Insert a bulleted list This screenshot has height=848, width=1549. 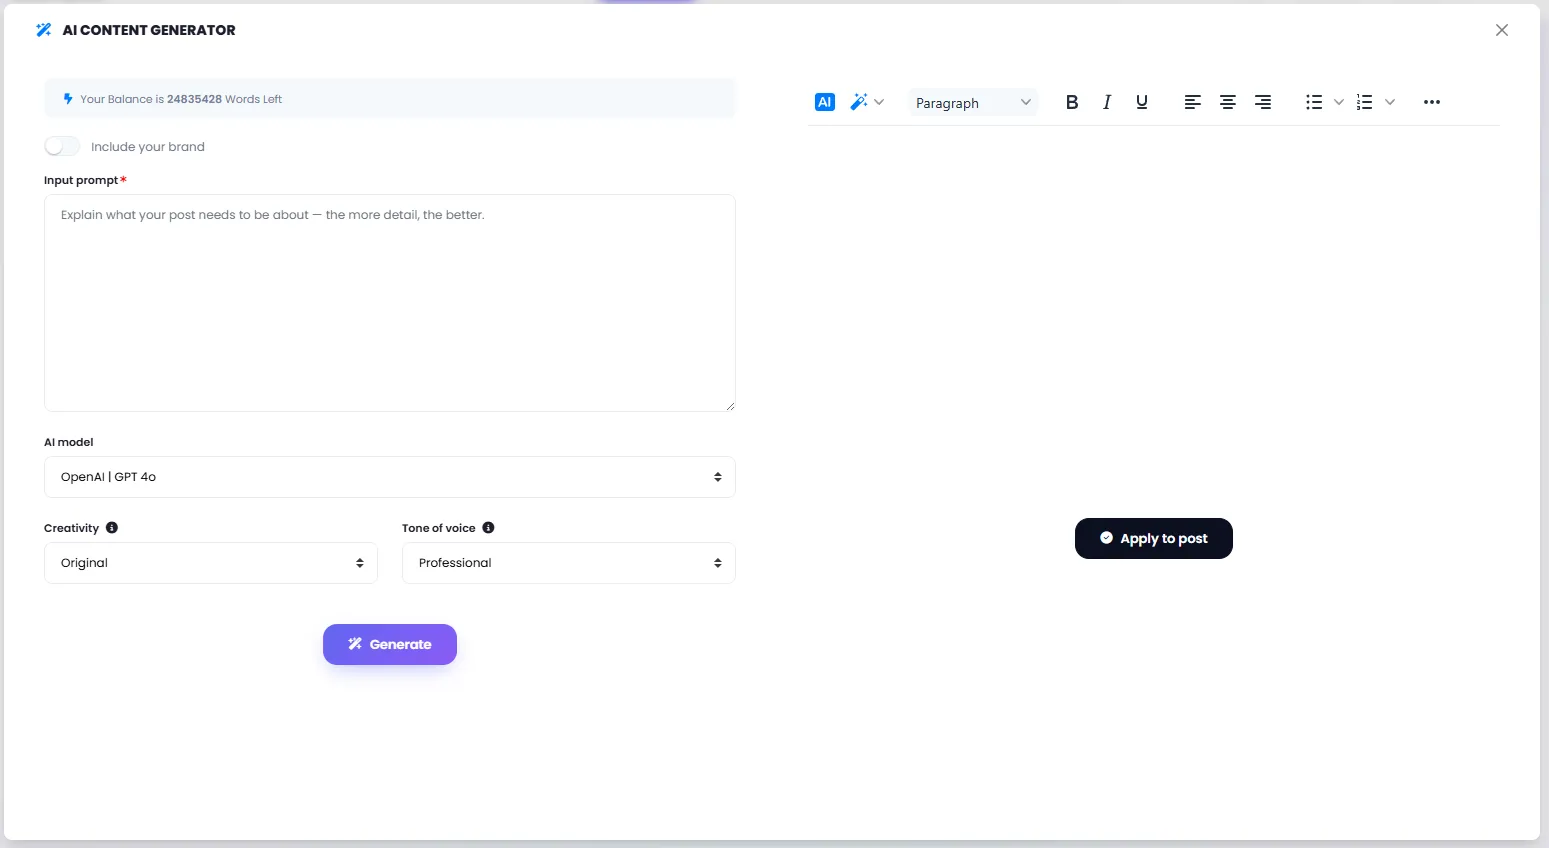[1314, 102]
